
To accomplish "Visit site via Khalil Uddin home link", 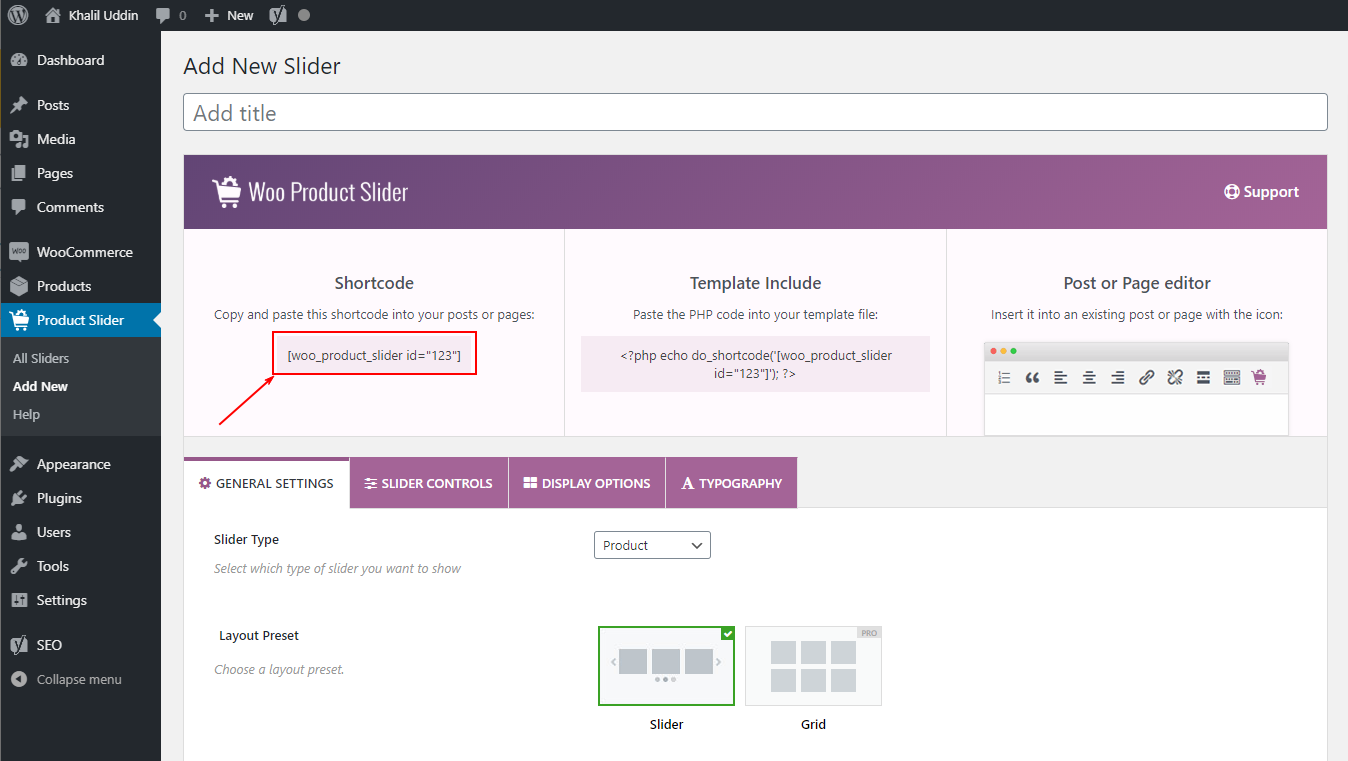I will coord(92,15).
